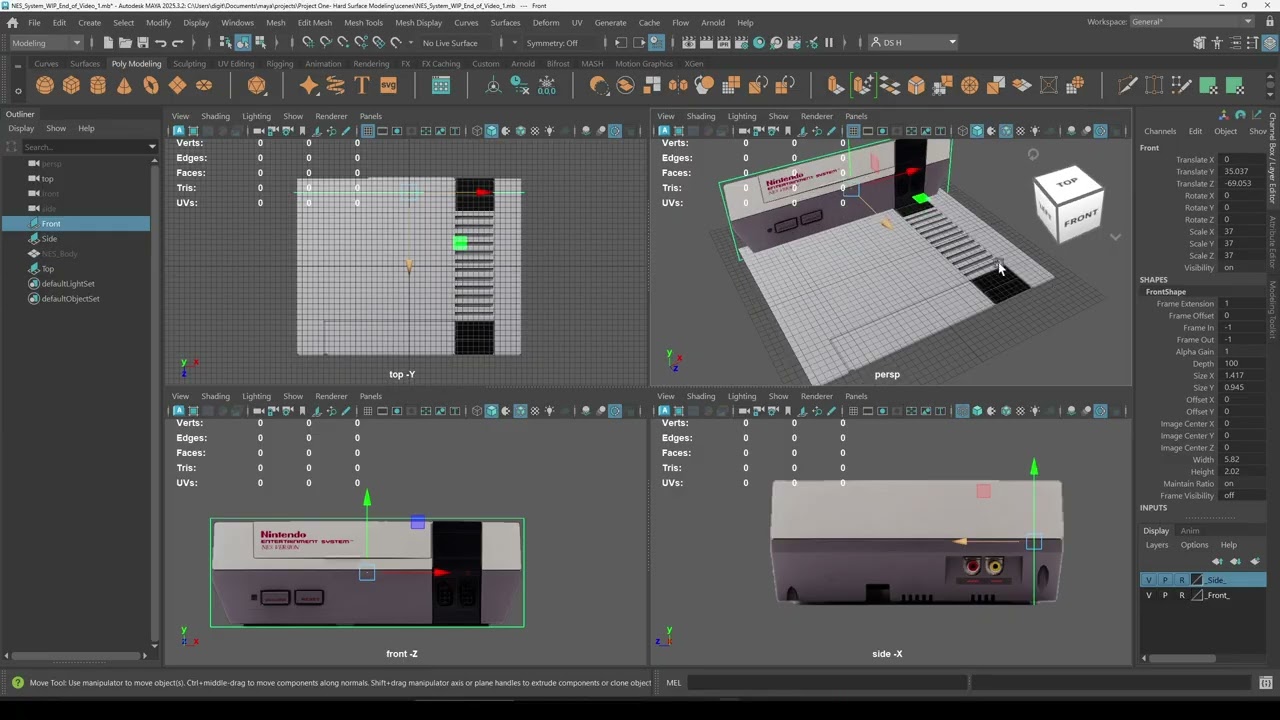Switch to the Sculpting shelf tab

pos(189,64)
